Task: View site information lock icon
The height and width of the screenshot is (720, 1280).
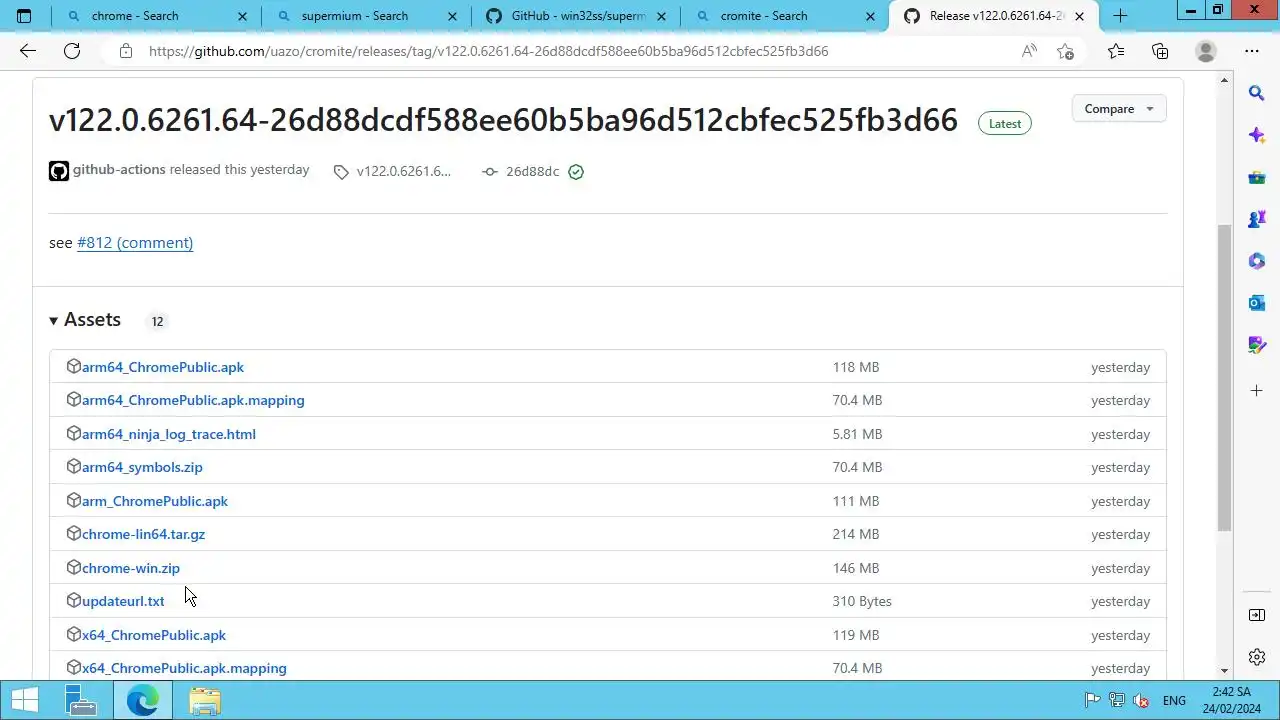Action: point(126,51)
